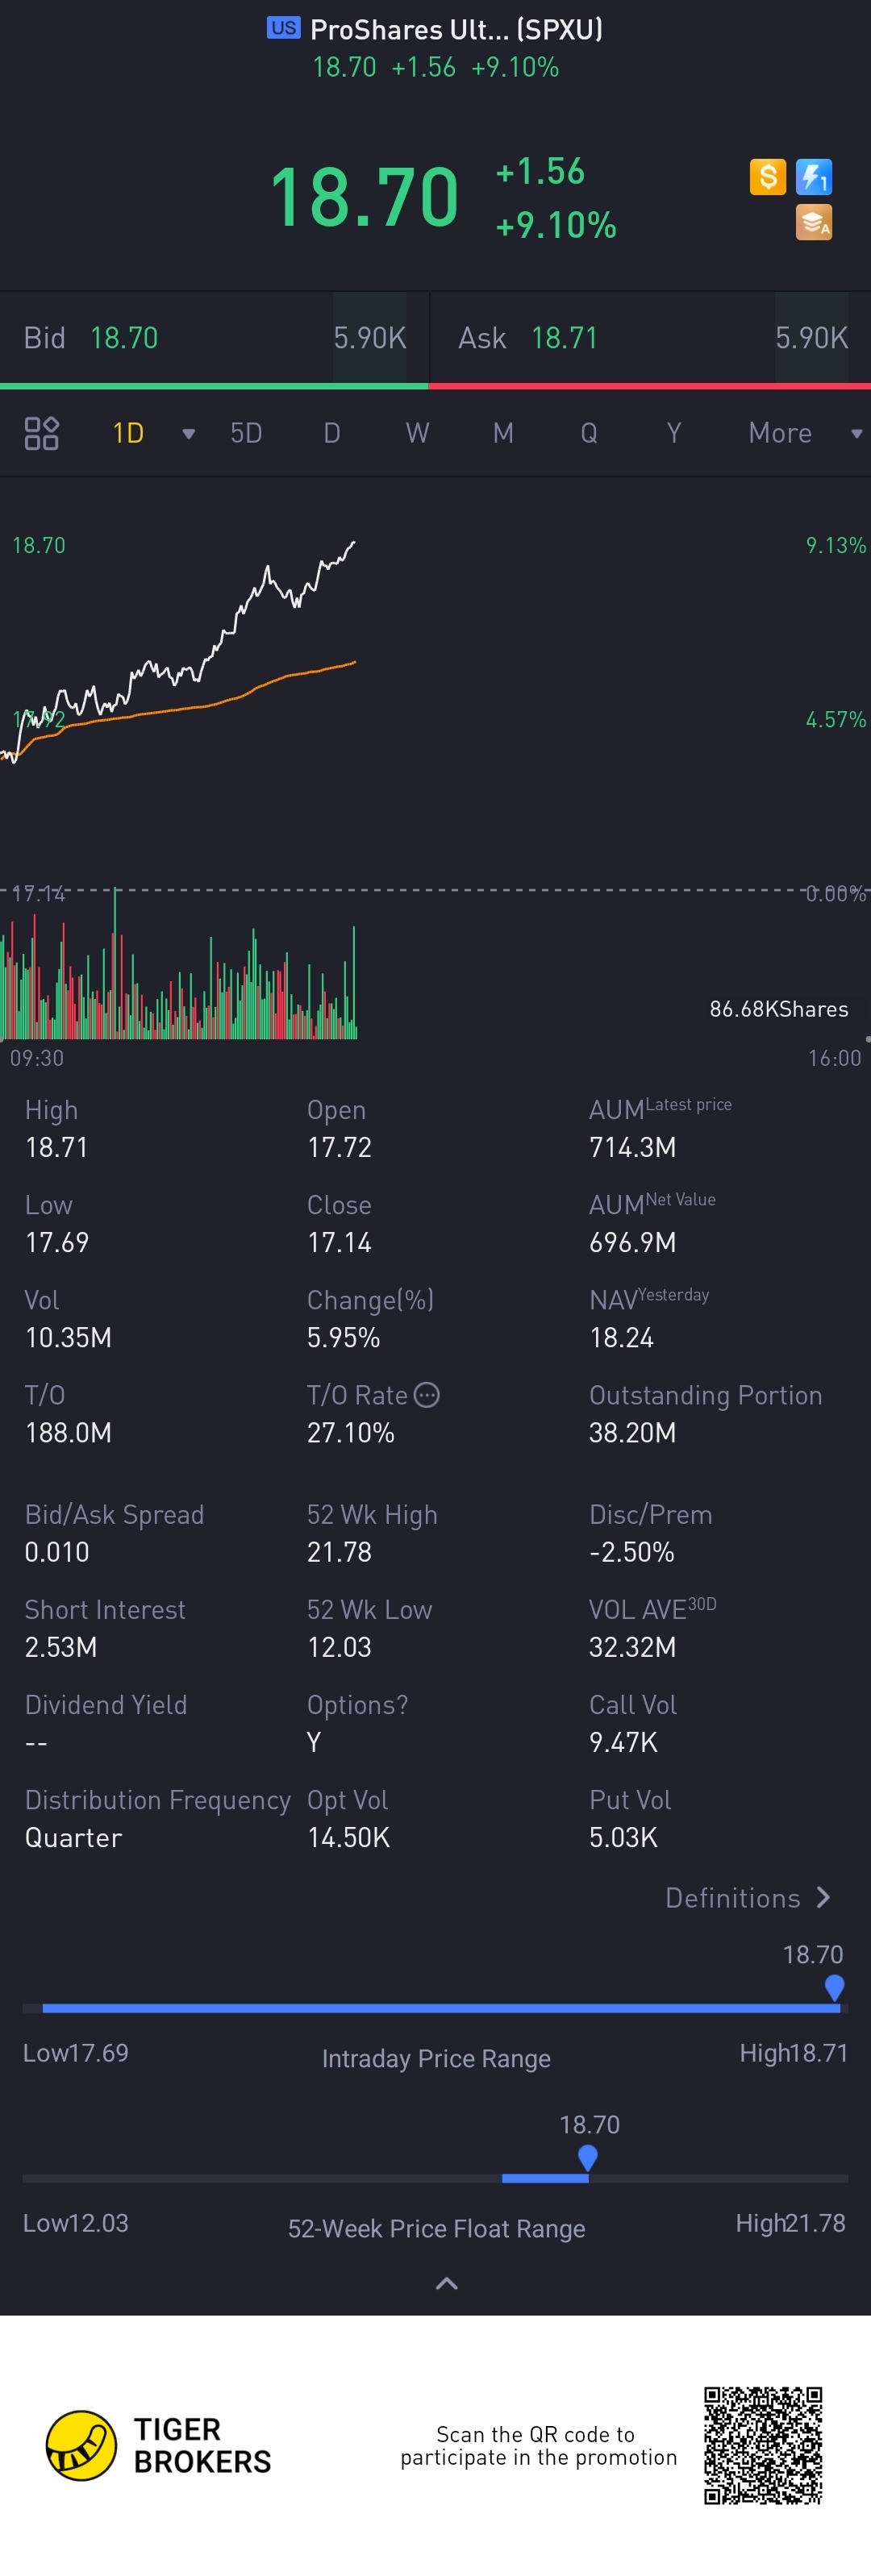Tap Outstanding Portion 38.20M value
This screenshot has width=871, height=2576.
coord(632,1432)
